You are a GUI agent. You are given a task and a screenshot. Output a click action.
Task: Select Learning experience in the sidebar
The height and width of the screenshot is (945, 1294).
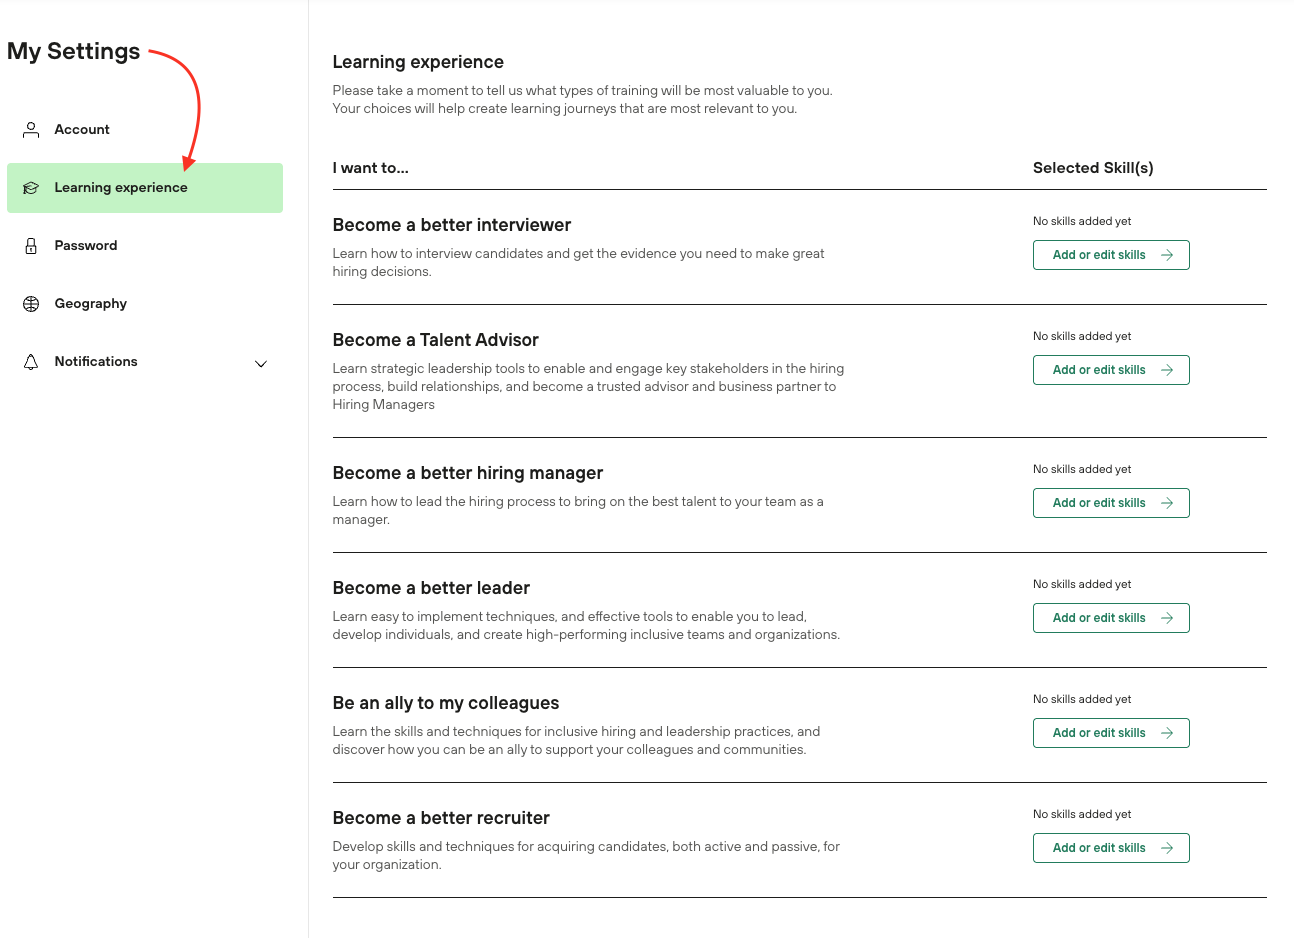[121, 188]
